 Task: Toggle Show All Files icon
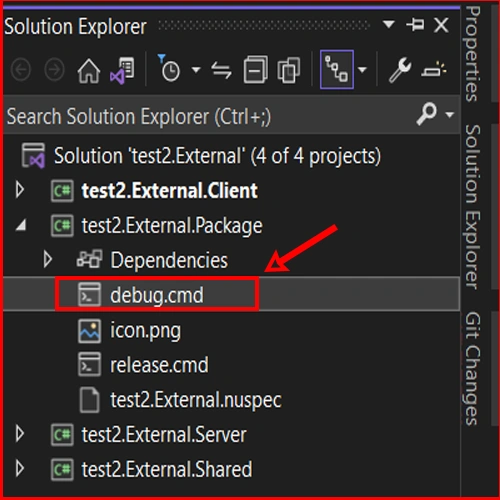[x=289, y=70]
